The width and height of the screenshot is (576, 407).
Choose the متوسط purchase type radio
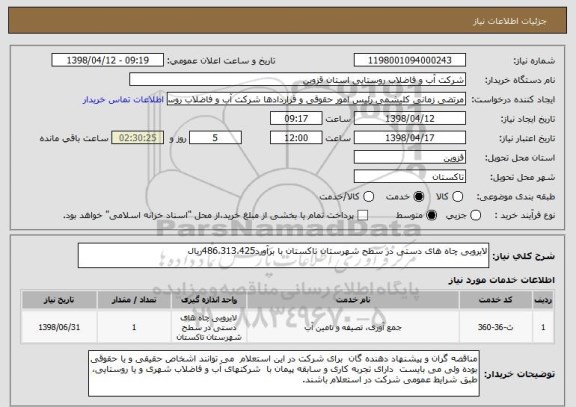click(432, 216)
